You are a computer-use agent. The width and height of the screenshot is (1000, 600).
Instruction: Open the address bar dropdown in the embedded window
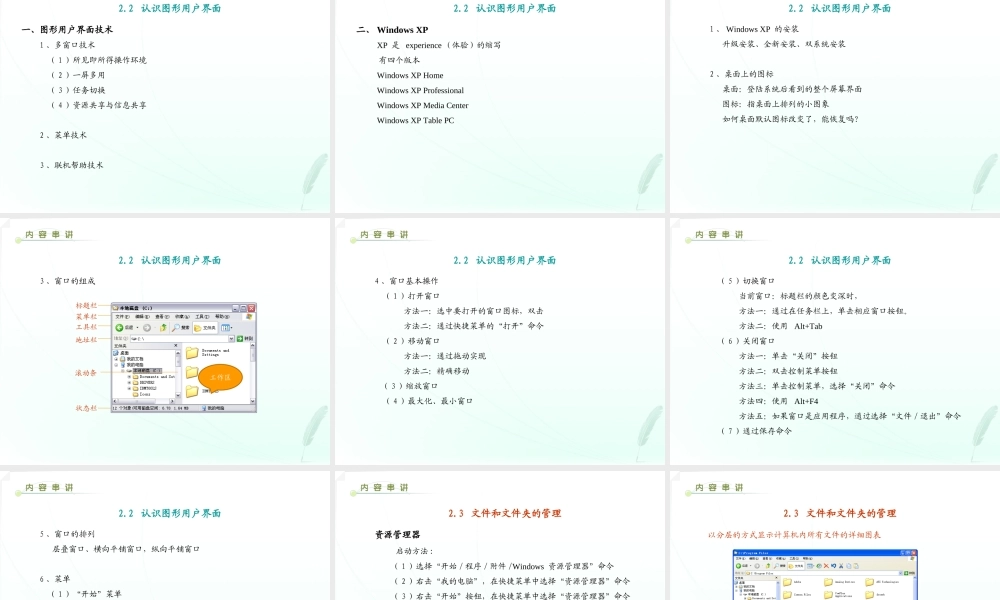(232, 339)
